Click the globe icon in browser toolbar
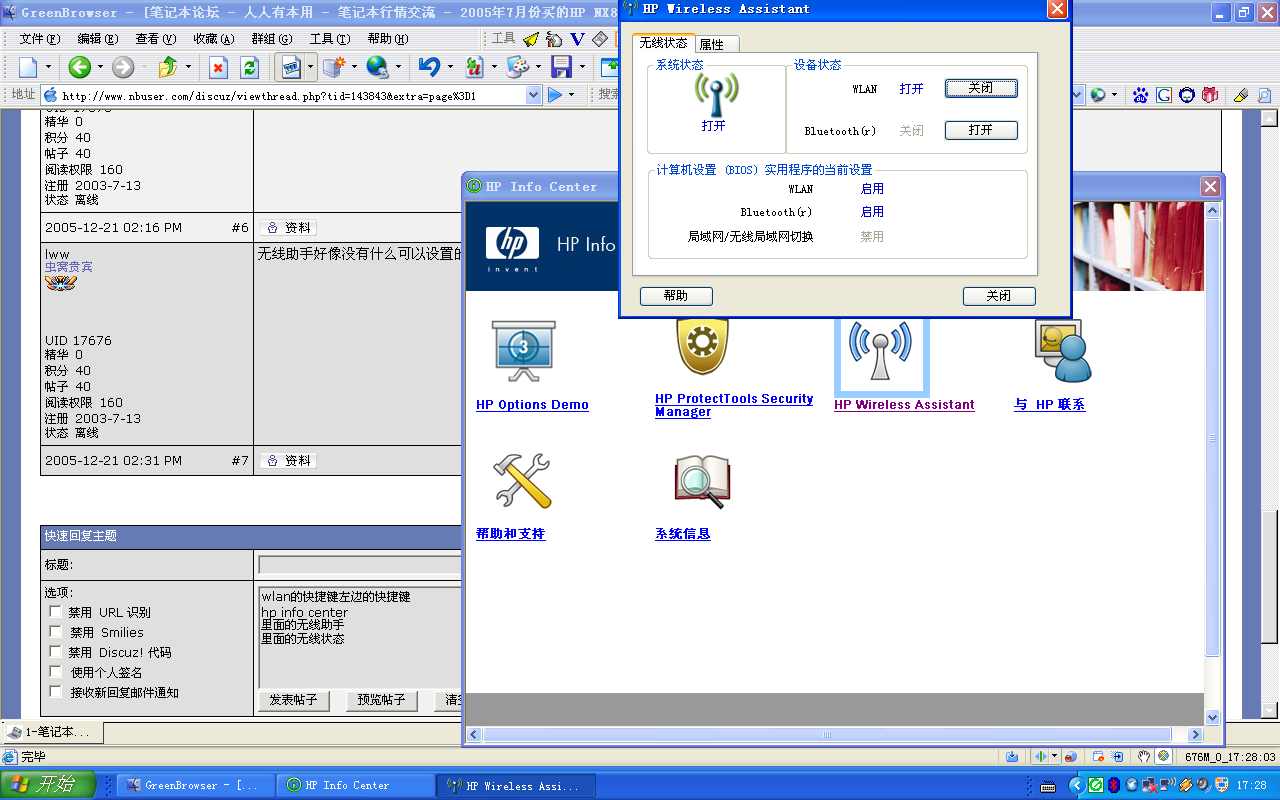This screenshot has width=1280, height=800. pyautogui.click(x=377, y=67)
